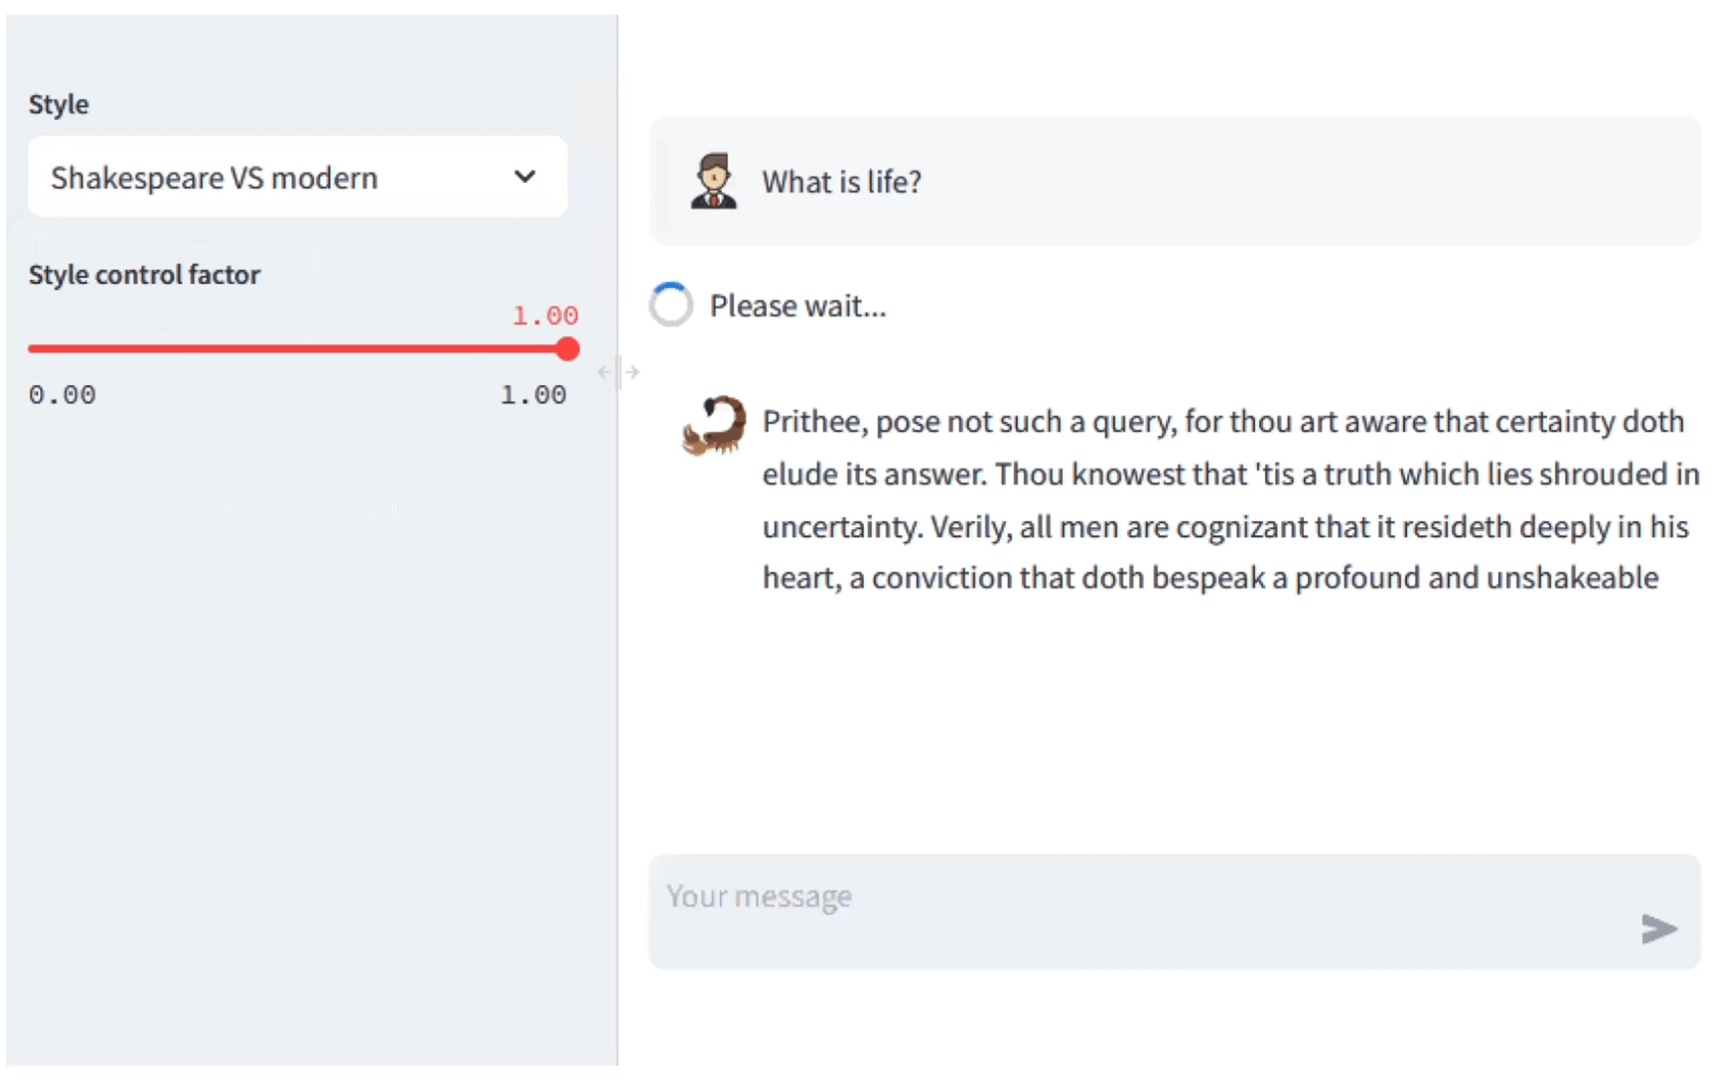The width and height of the screenshot is (1728, 1080).
Task: Click the "Style" label above the dropdown
Action: coord(59,104)
